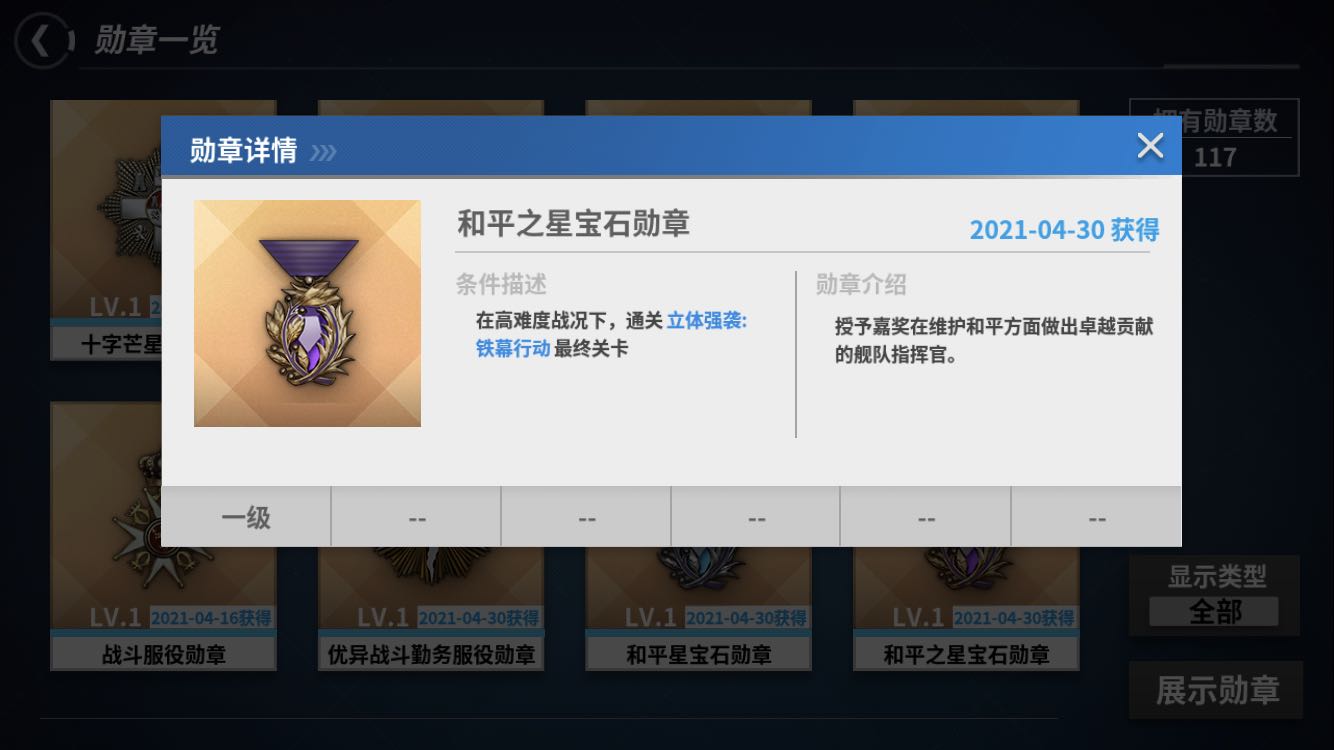Click the 2021-04-30 获得 date label
Image resolution: width=1334 pixels, height=750 pixels.
click(1064, 229)
